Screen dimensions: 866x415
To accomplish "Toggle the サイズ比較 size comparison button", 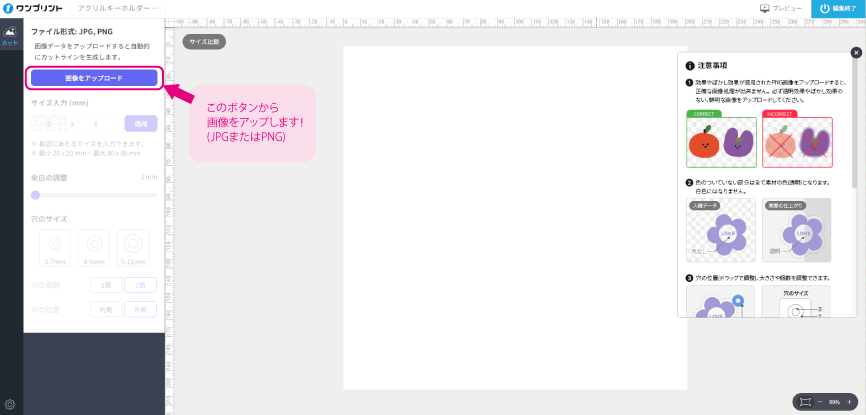I will point(204,42).
